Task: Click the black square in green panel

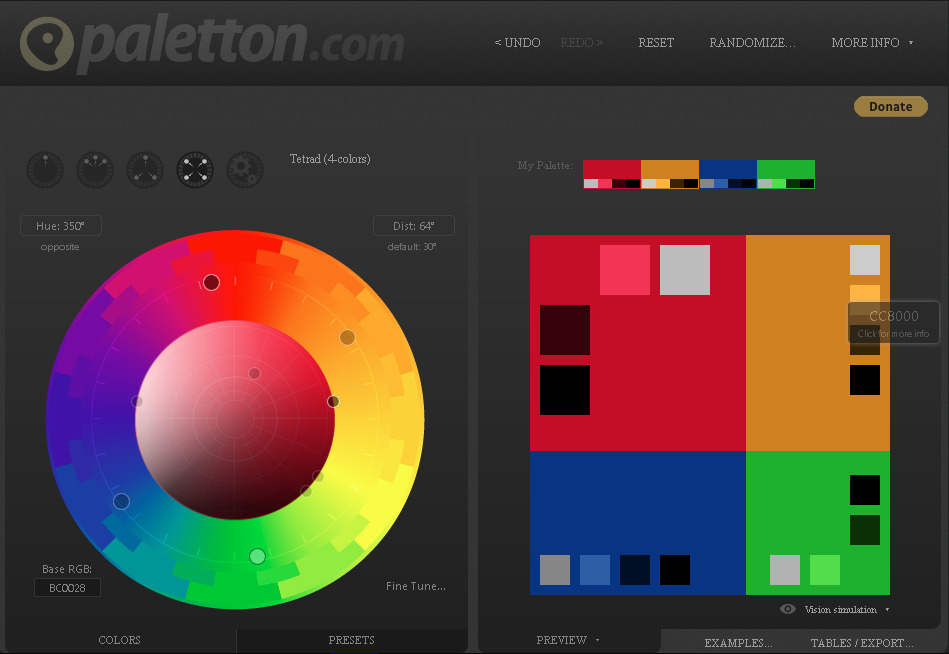Action: click(x=865, y=490)
